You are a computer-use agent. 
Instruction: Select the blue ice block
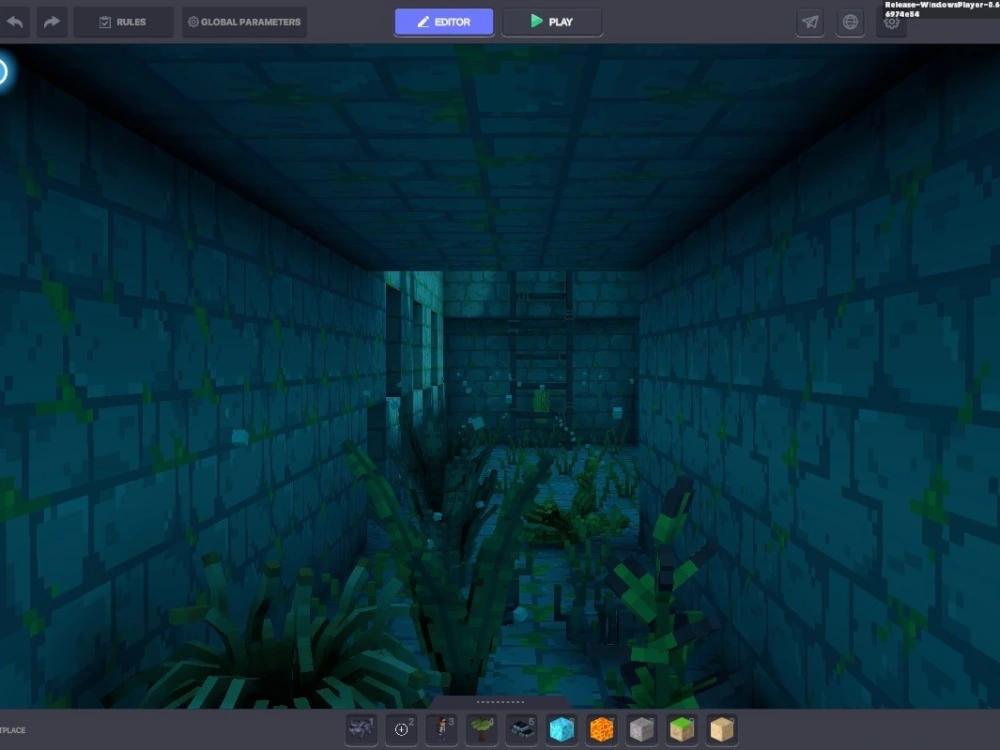pos(562,729)
